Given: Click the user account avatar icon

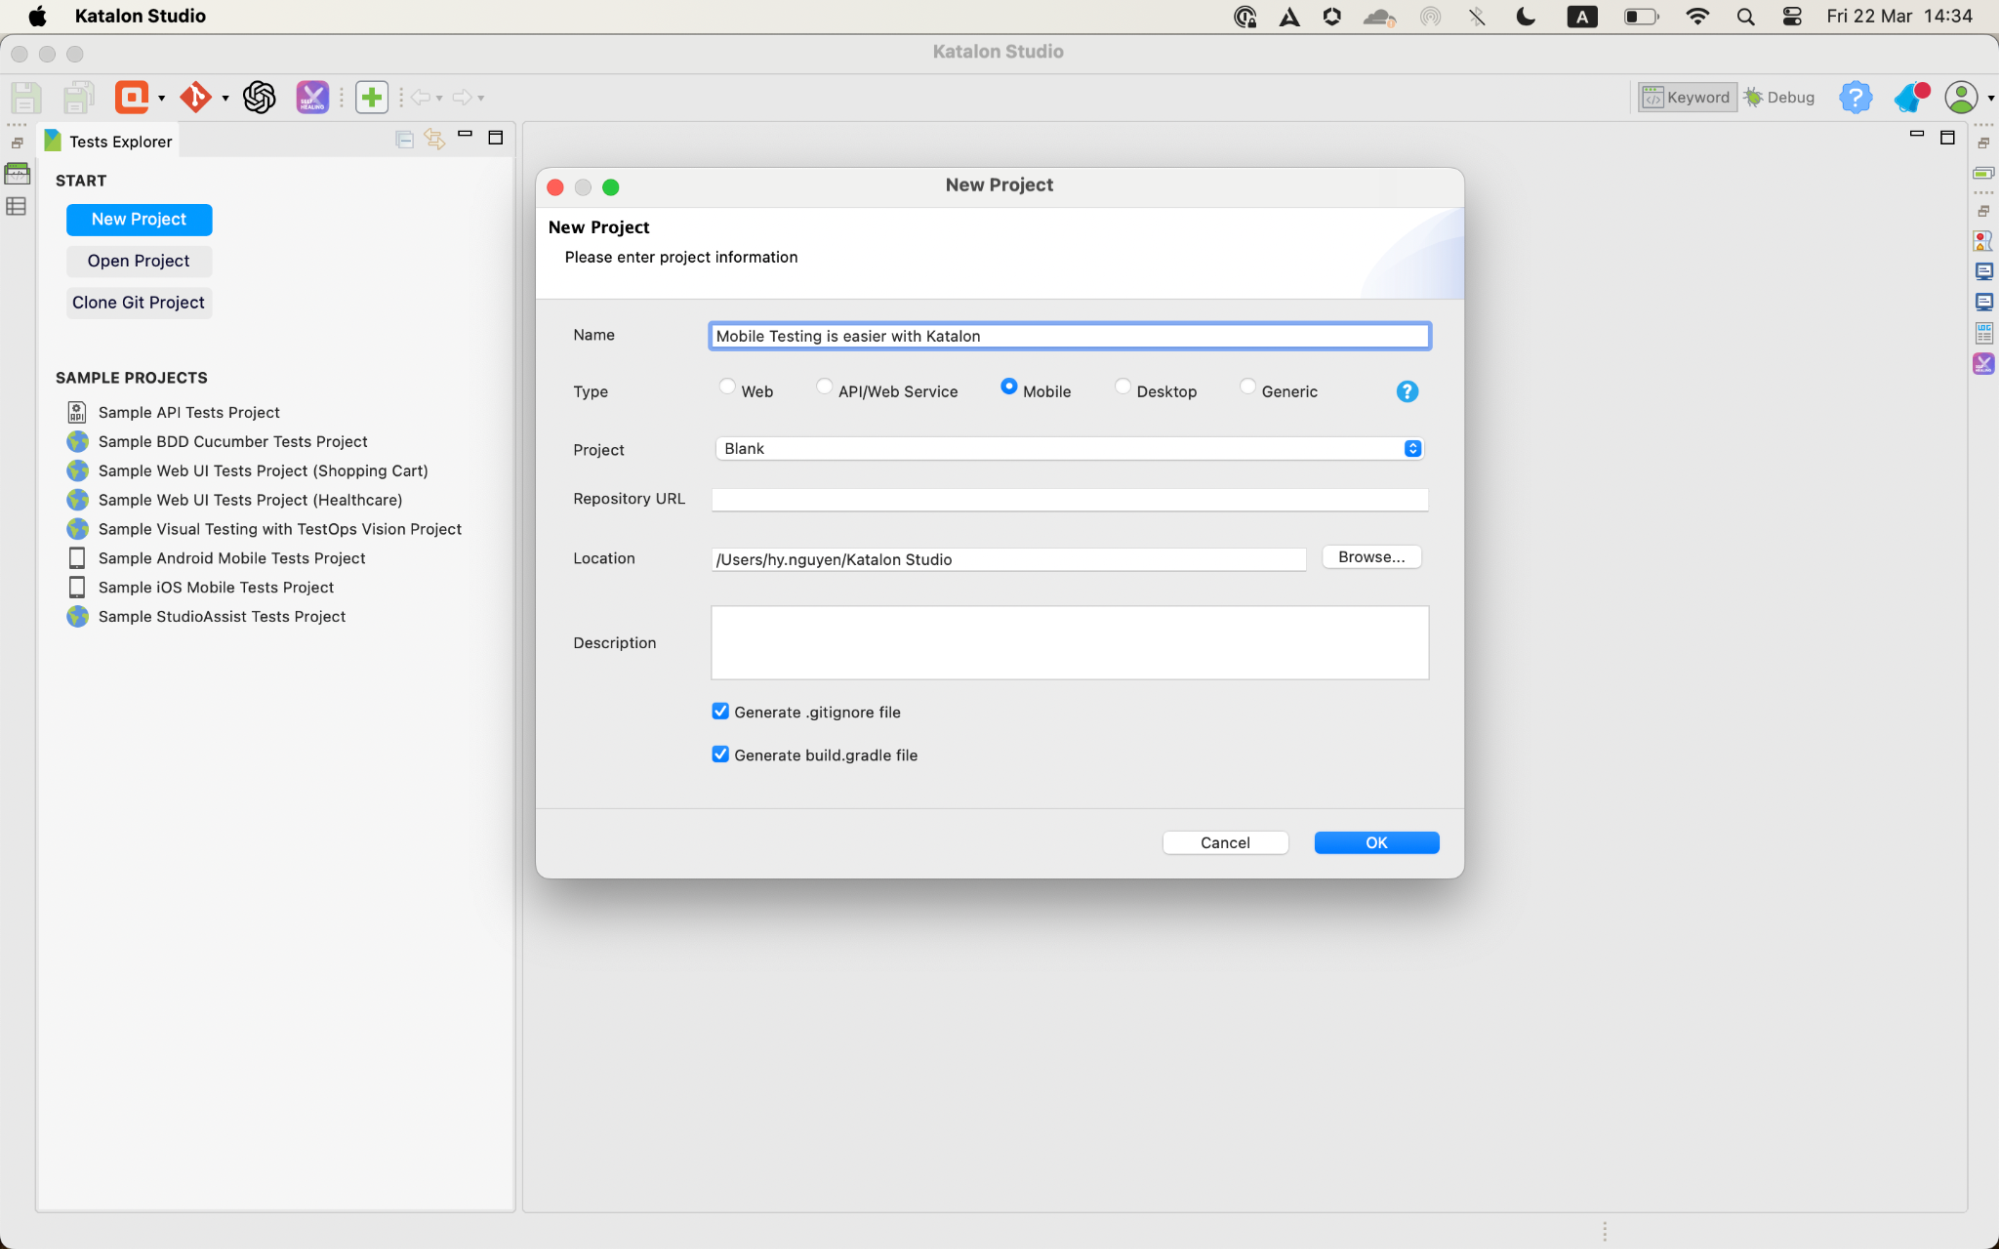Looking at the screenshot, I should 1961,97.
